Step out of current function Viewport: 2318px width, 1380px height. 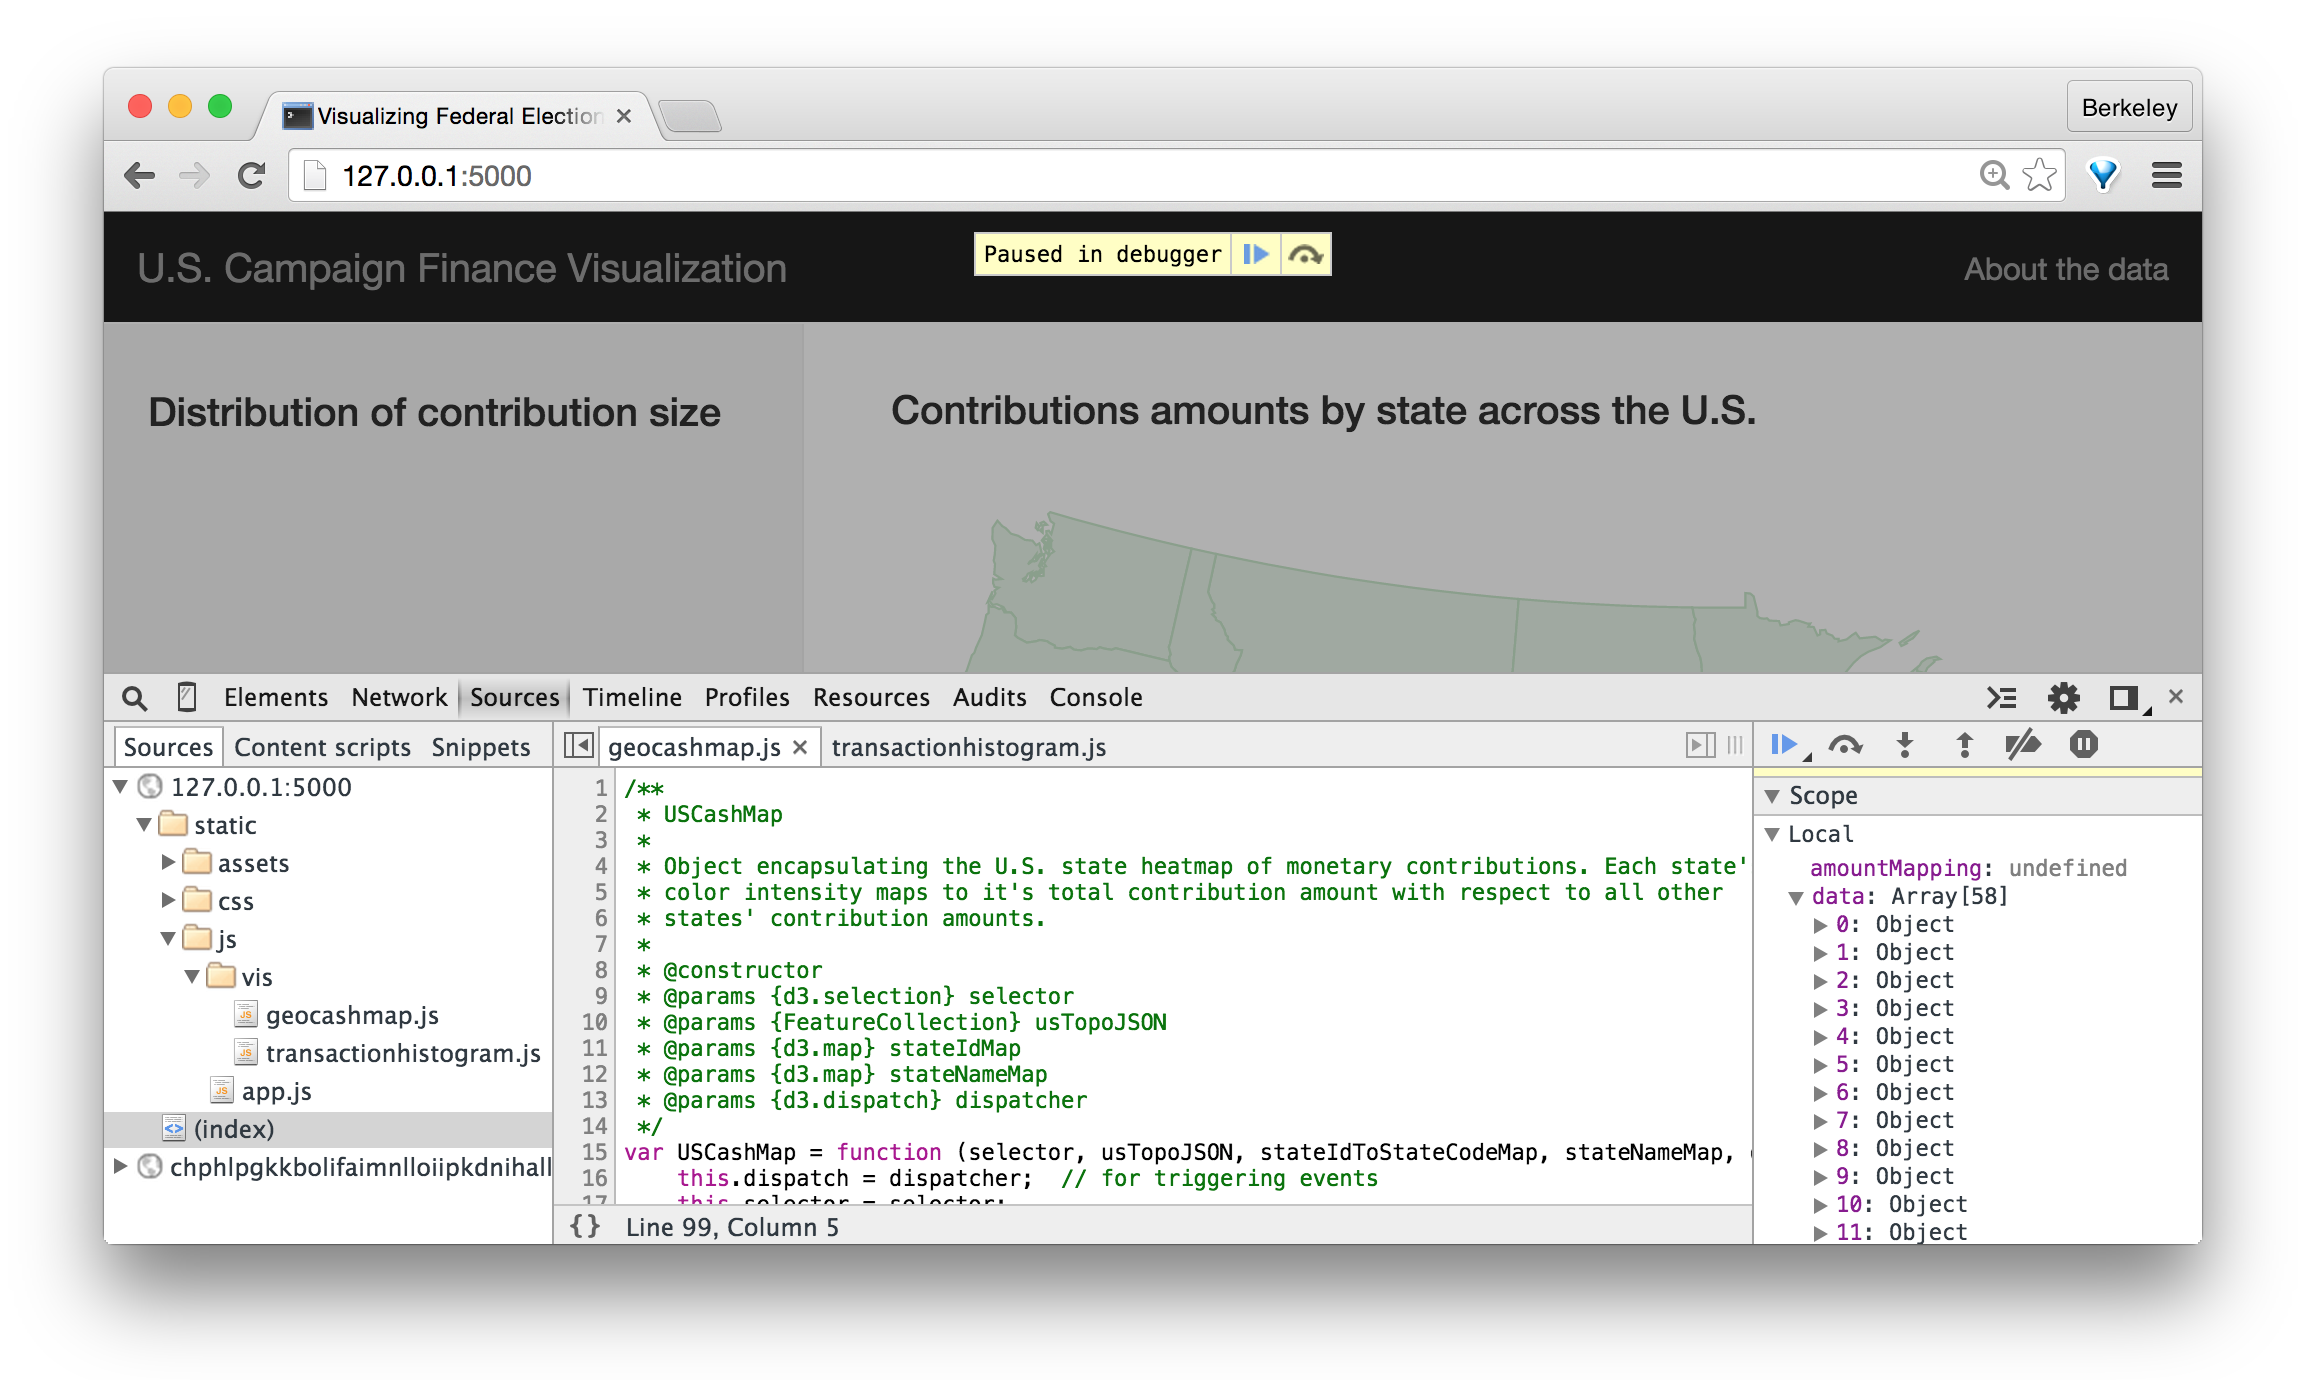(x=1964, y=745)
